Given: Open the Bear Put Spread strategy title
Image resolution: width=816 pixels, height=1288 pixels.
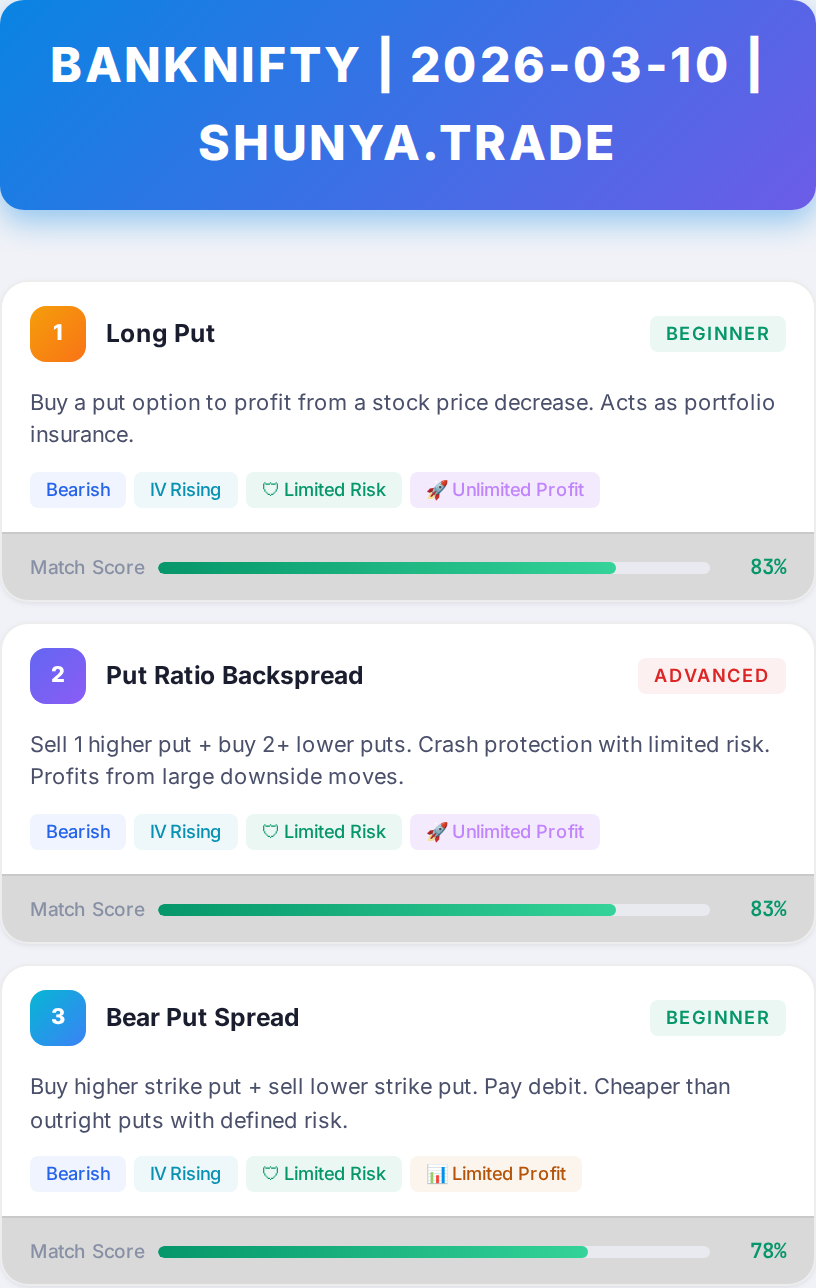Looking at the screenshot, I should [x=202, y=1017].
